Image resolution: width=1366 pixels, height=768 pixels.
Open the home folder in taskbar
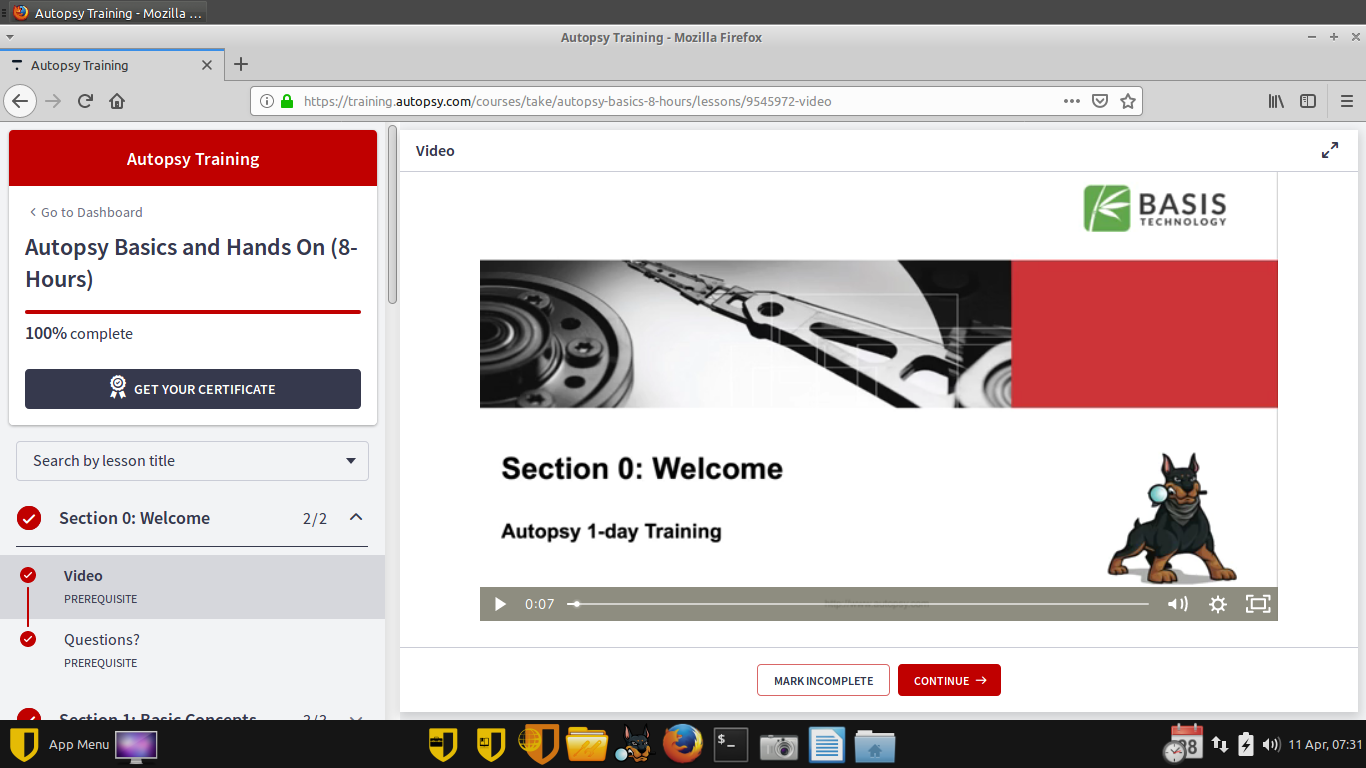875,746
